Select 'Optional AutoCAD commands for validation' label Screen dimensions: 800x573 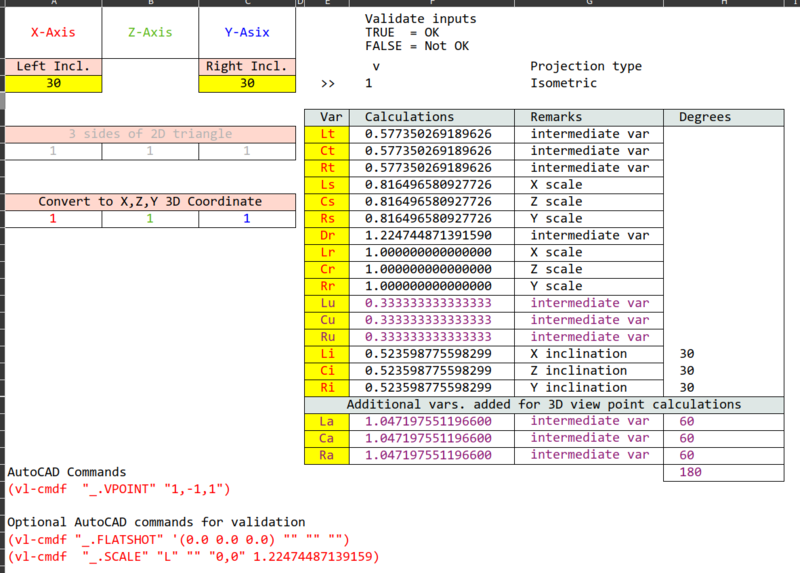(x=156, y=522)
